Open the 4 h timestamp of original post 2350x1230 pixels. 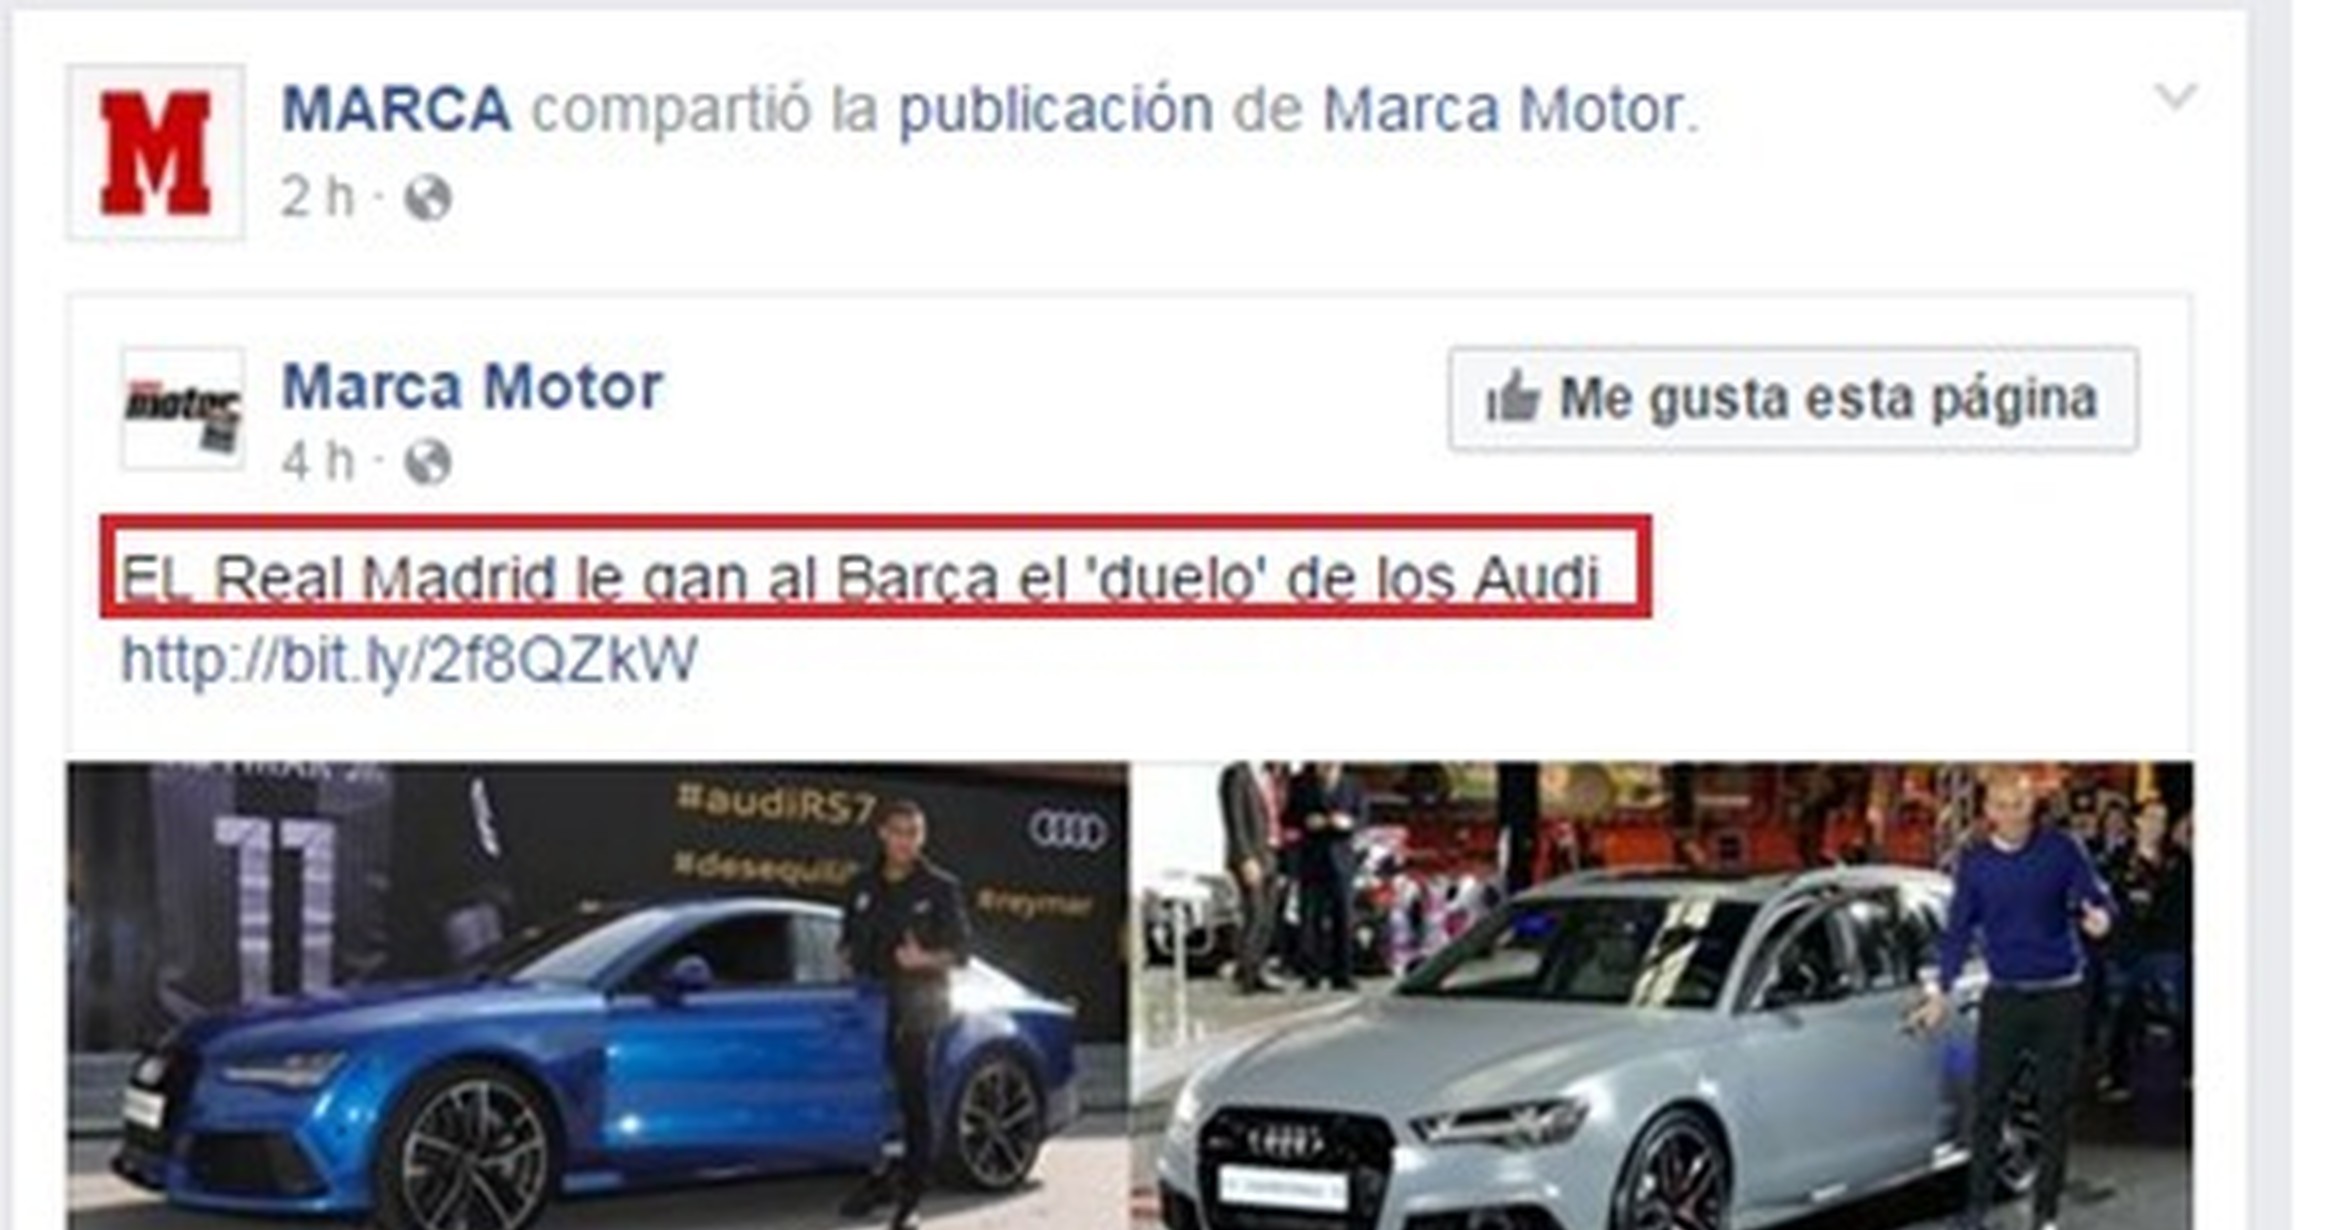click(317, 461)
